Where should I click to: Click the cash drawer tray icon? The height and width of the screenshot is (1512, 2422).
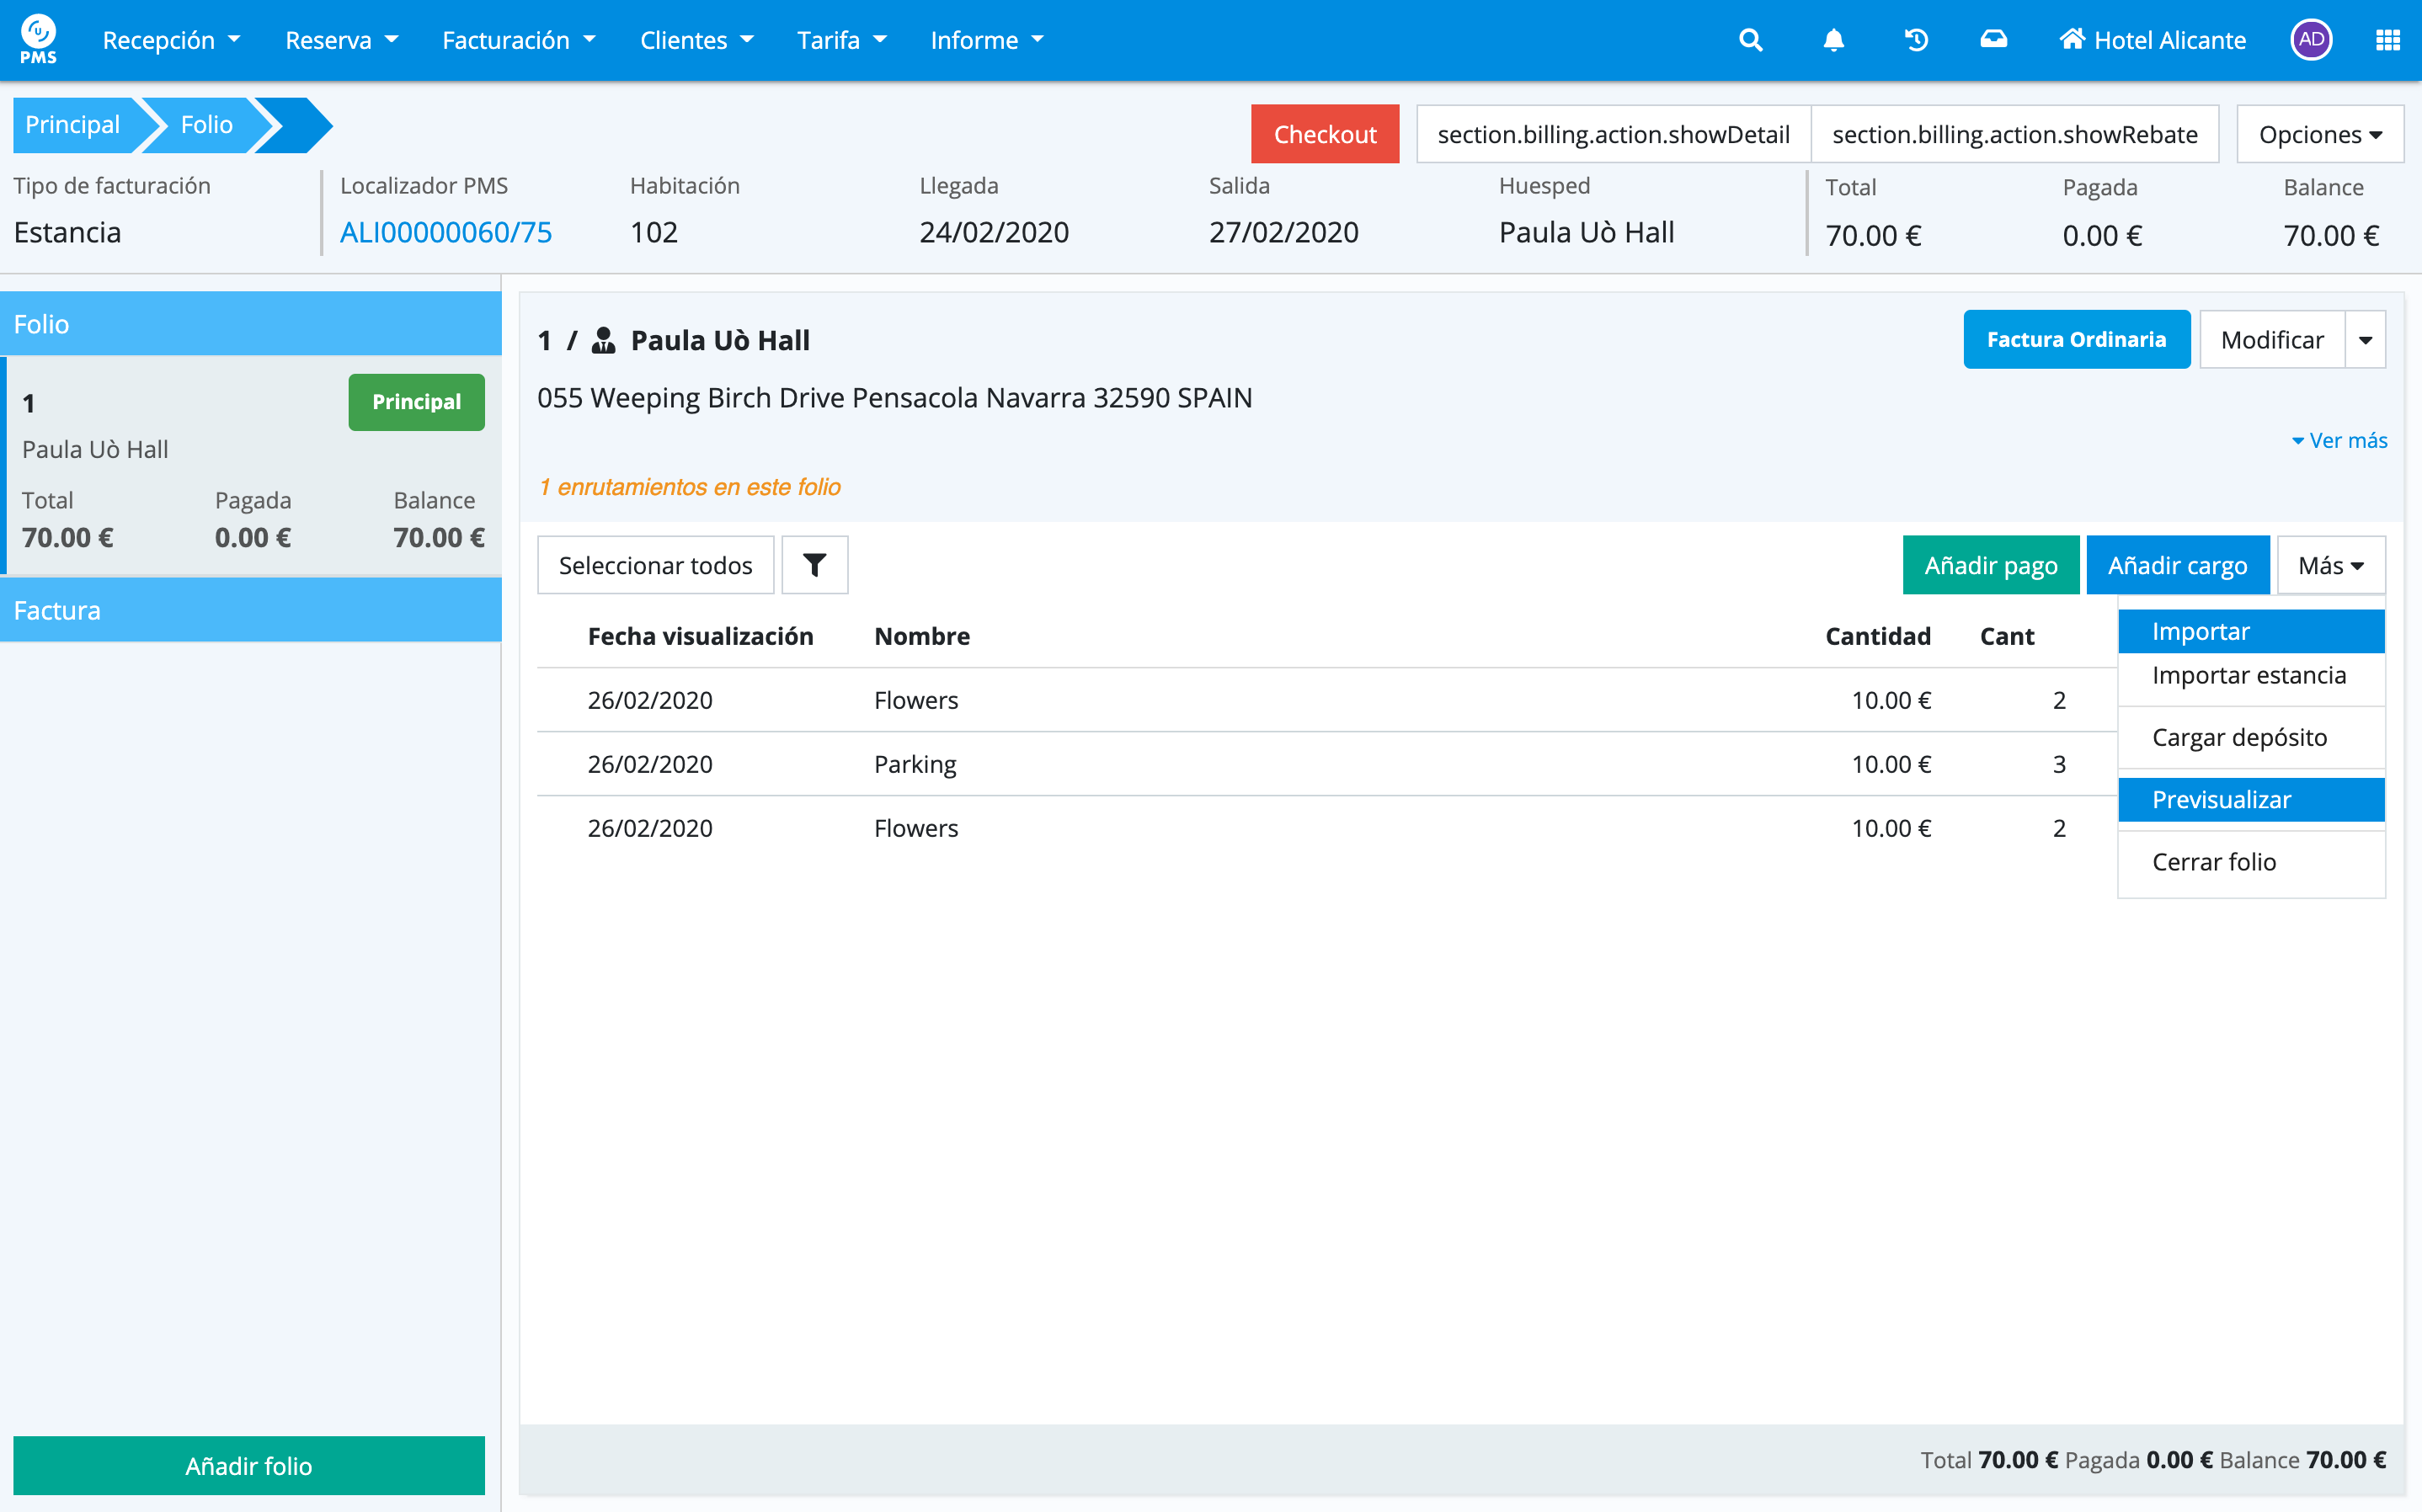pyautogui.click(x=1993, y=40)
